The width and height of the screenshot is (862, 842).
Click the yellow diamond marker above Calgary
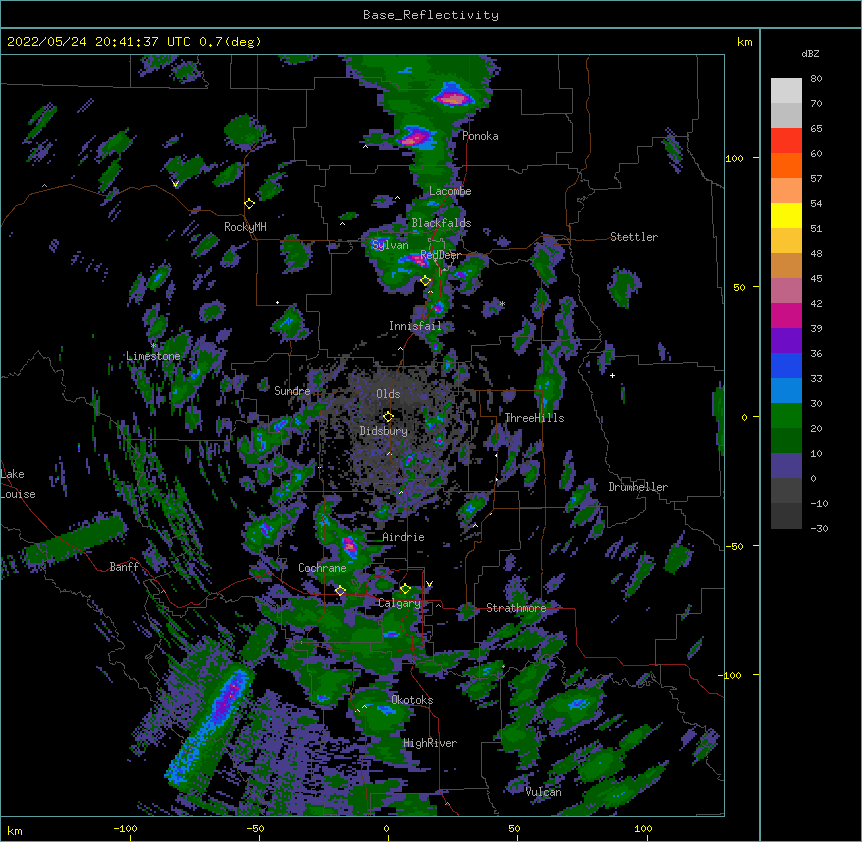point(405,589)
